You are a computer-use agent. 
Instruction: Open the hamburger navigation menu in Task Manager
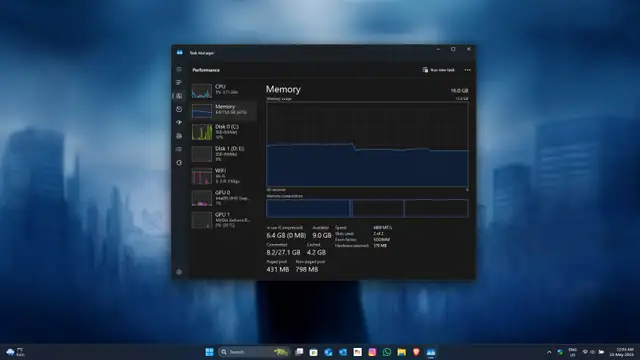[179, 69]
